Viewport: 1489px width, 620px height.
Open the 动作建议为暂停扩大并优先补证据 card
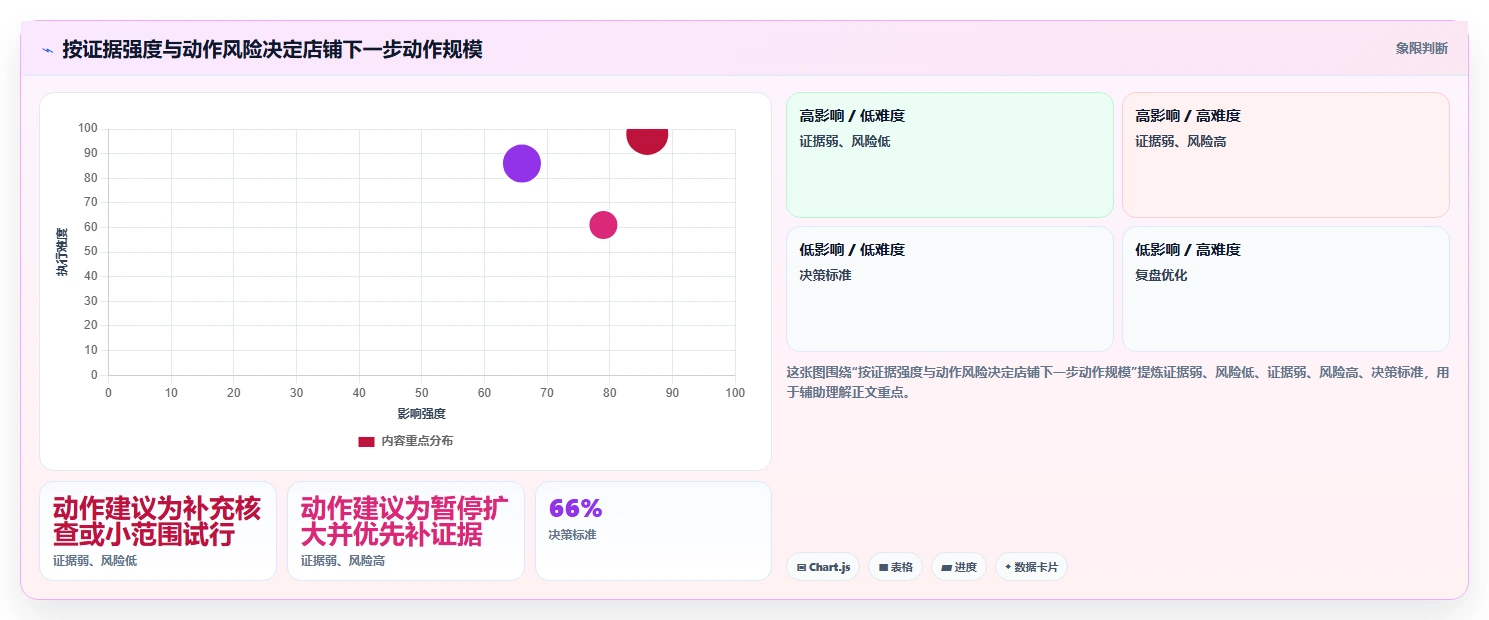click(x=406, y=531)
